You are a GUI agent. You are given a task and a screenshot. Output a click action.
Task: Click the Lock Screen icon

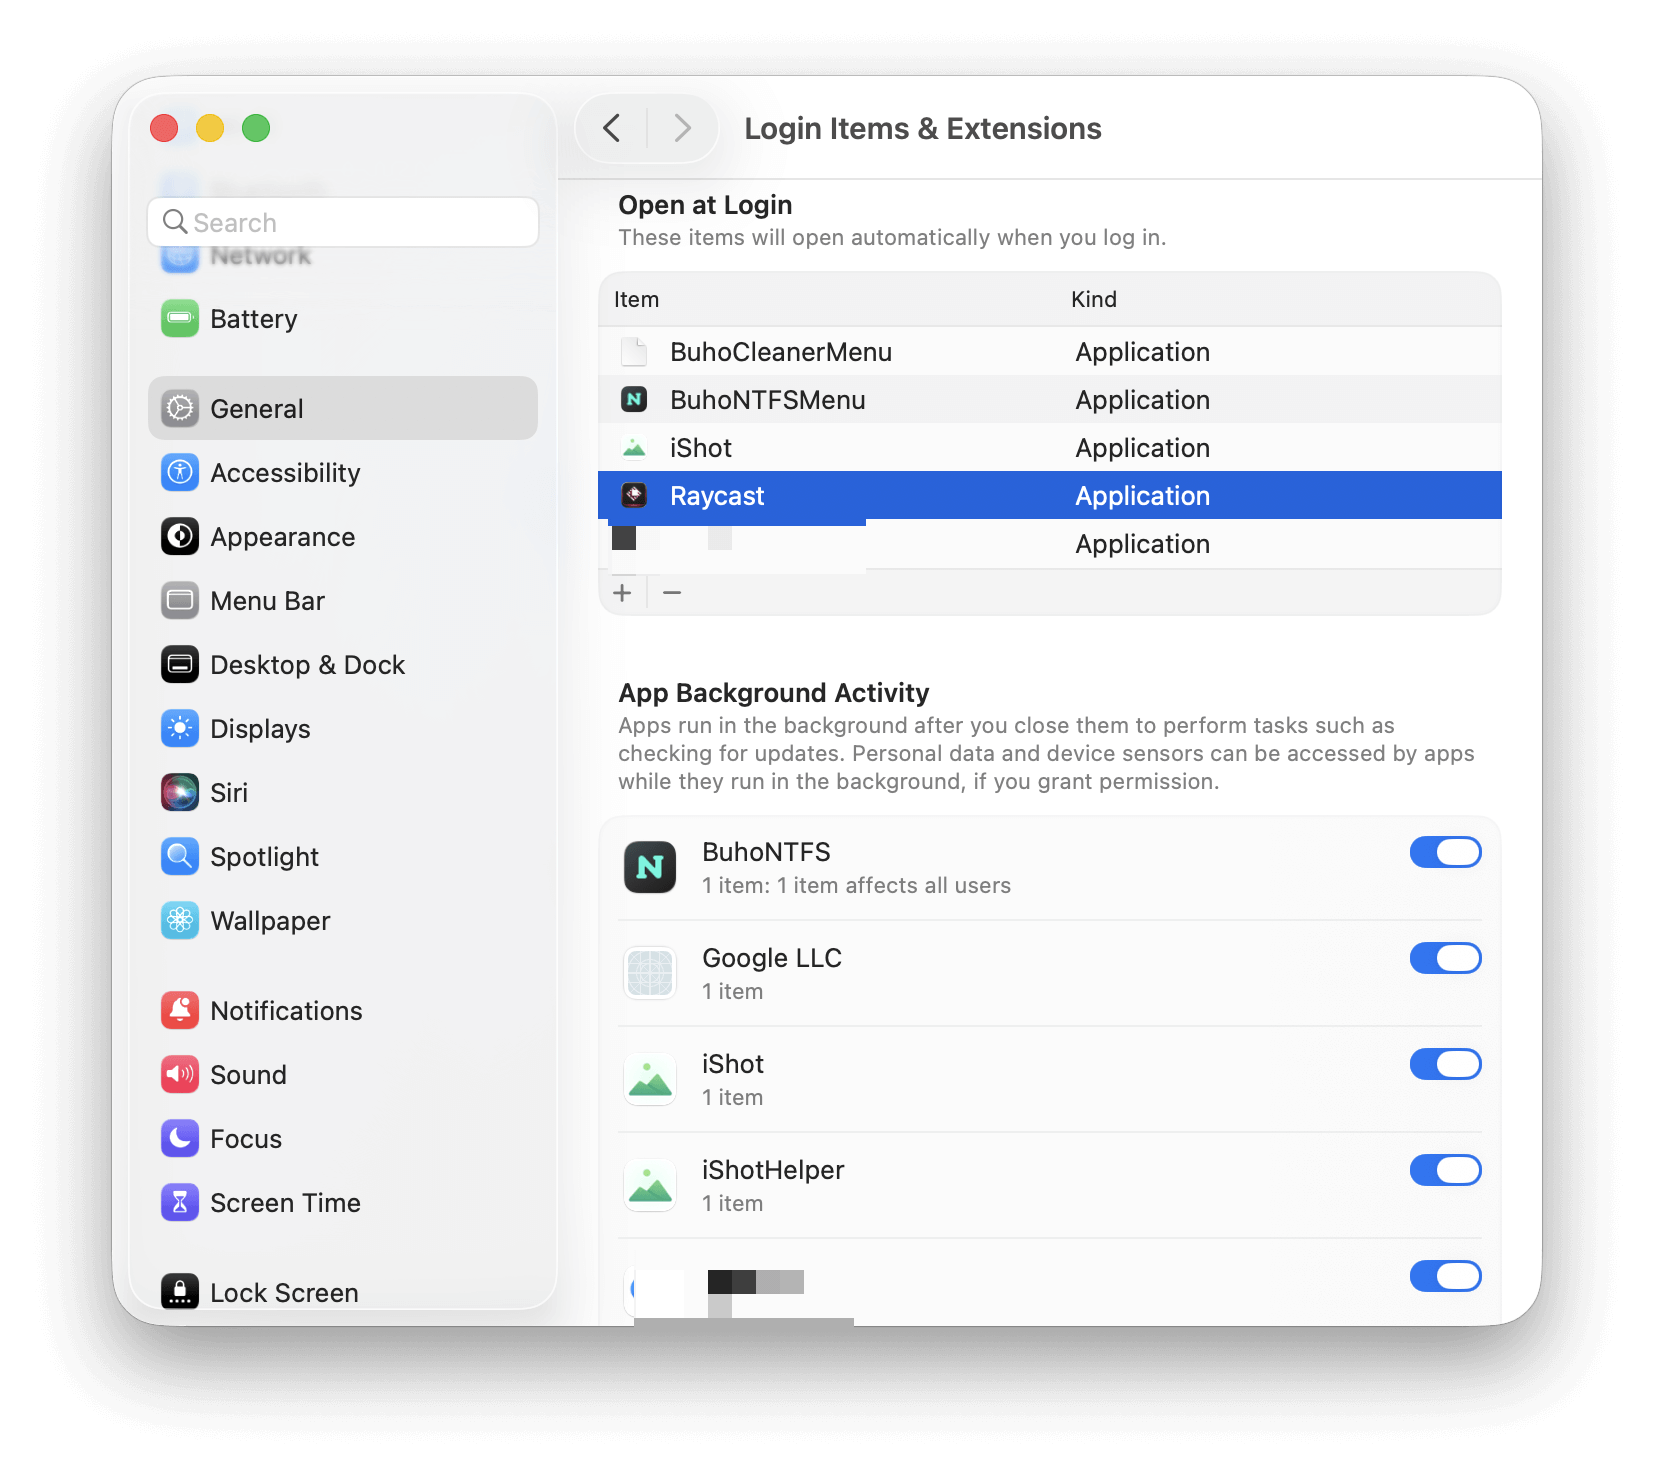[x=180, y=1292]
